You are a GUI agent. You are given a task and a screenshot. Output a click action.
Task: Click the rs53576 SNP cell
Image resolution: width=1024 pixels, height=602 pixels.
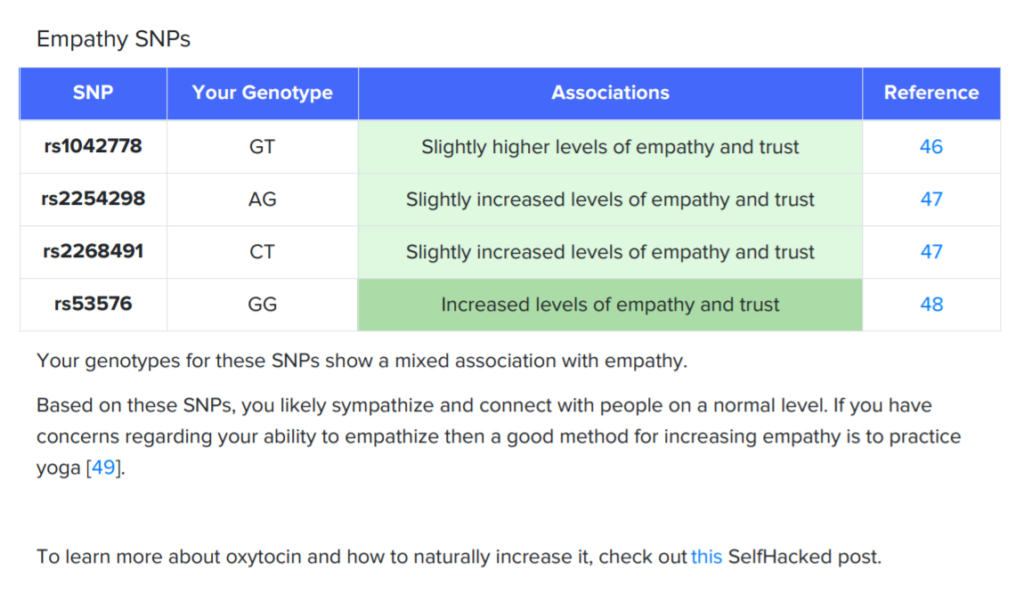click(x=93, y=304)
